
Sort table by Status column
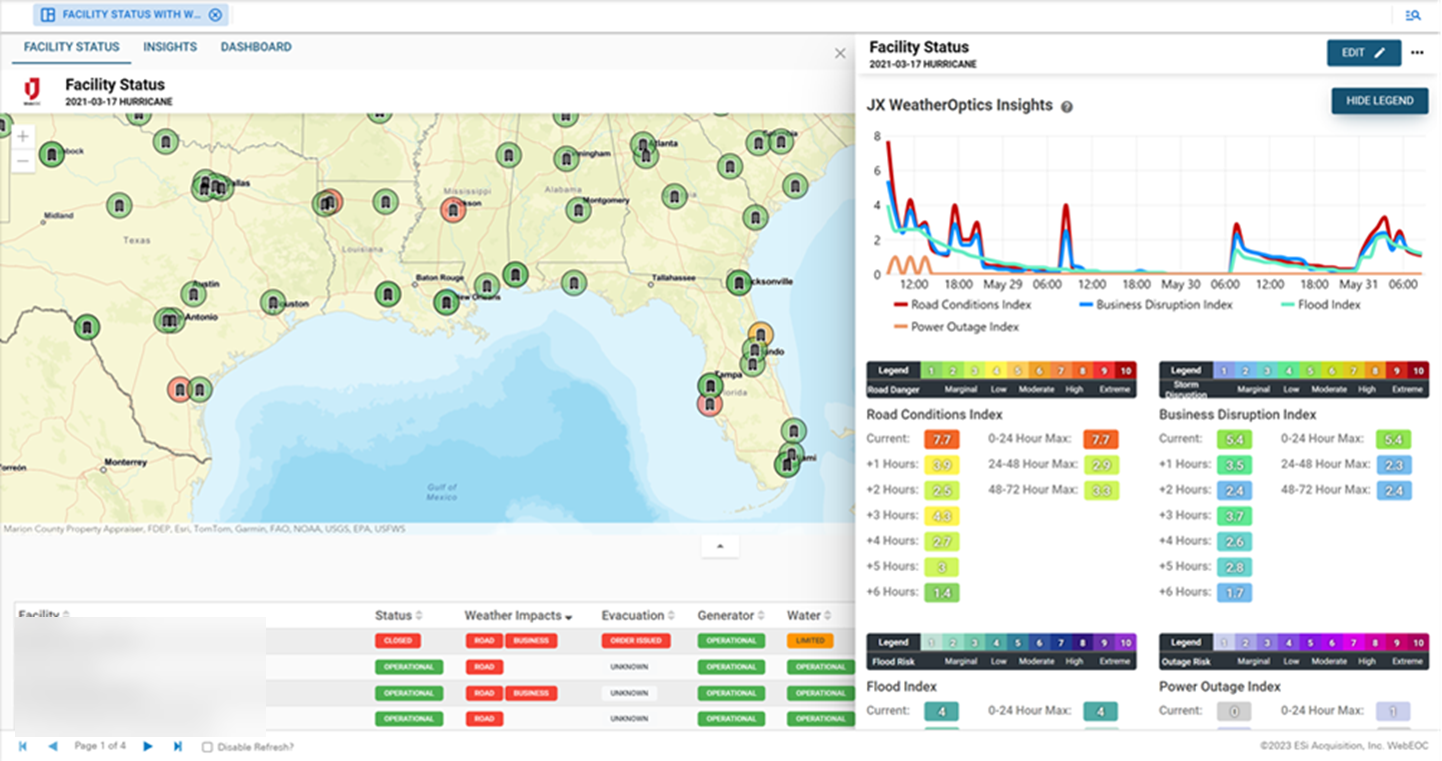pos(398,616)
